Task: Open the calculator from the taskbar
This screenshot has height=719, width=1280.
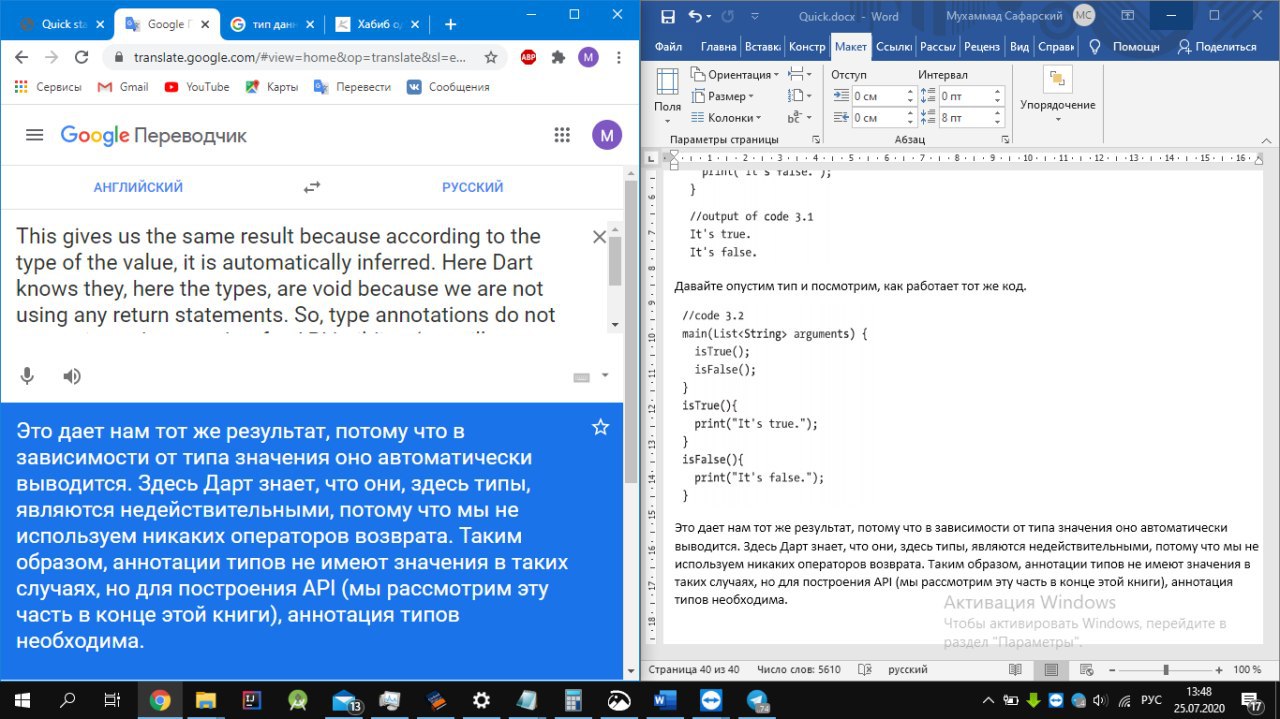Action: 573,699
